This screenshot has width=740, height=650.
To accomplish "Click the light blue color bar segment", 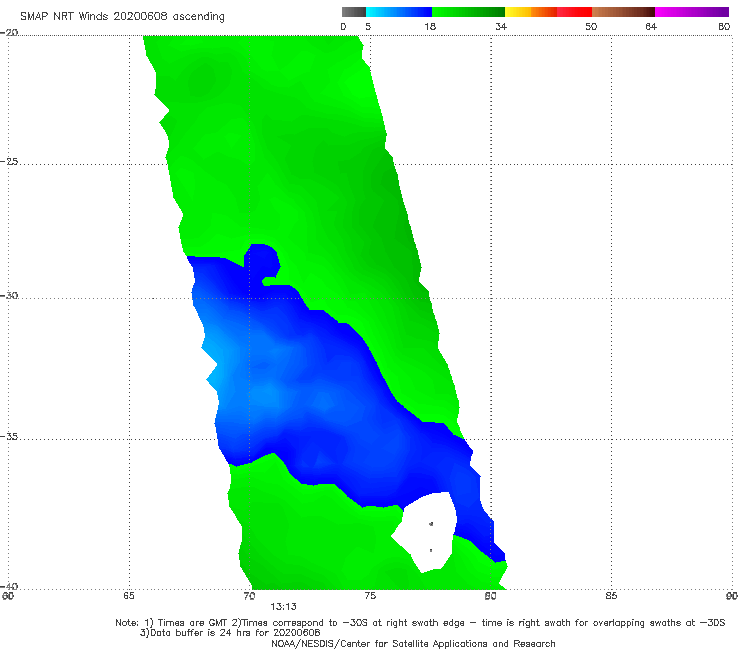I will [x=399, y=12].
